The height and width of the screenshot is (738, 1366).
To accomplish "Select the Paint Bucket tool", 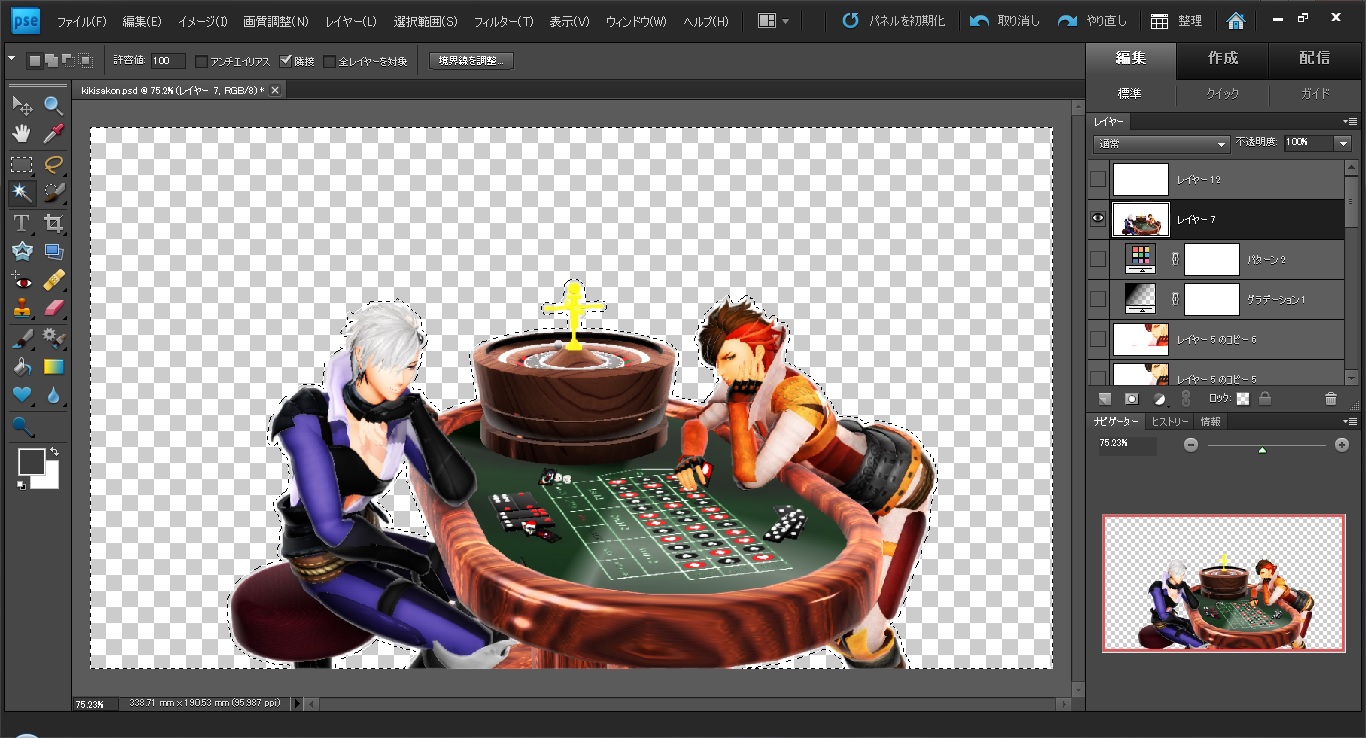I will point(21,367).
